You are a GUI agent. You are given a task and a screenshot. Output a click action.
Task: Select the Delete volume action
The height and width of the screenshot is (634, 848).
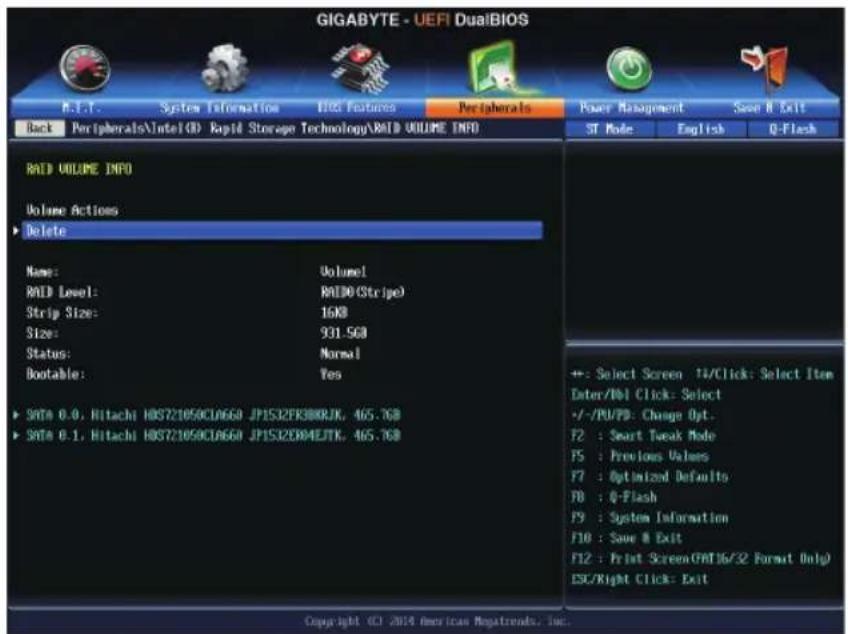[282, 230]
